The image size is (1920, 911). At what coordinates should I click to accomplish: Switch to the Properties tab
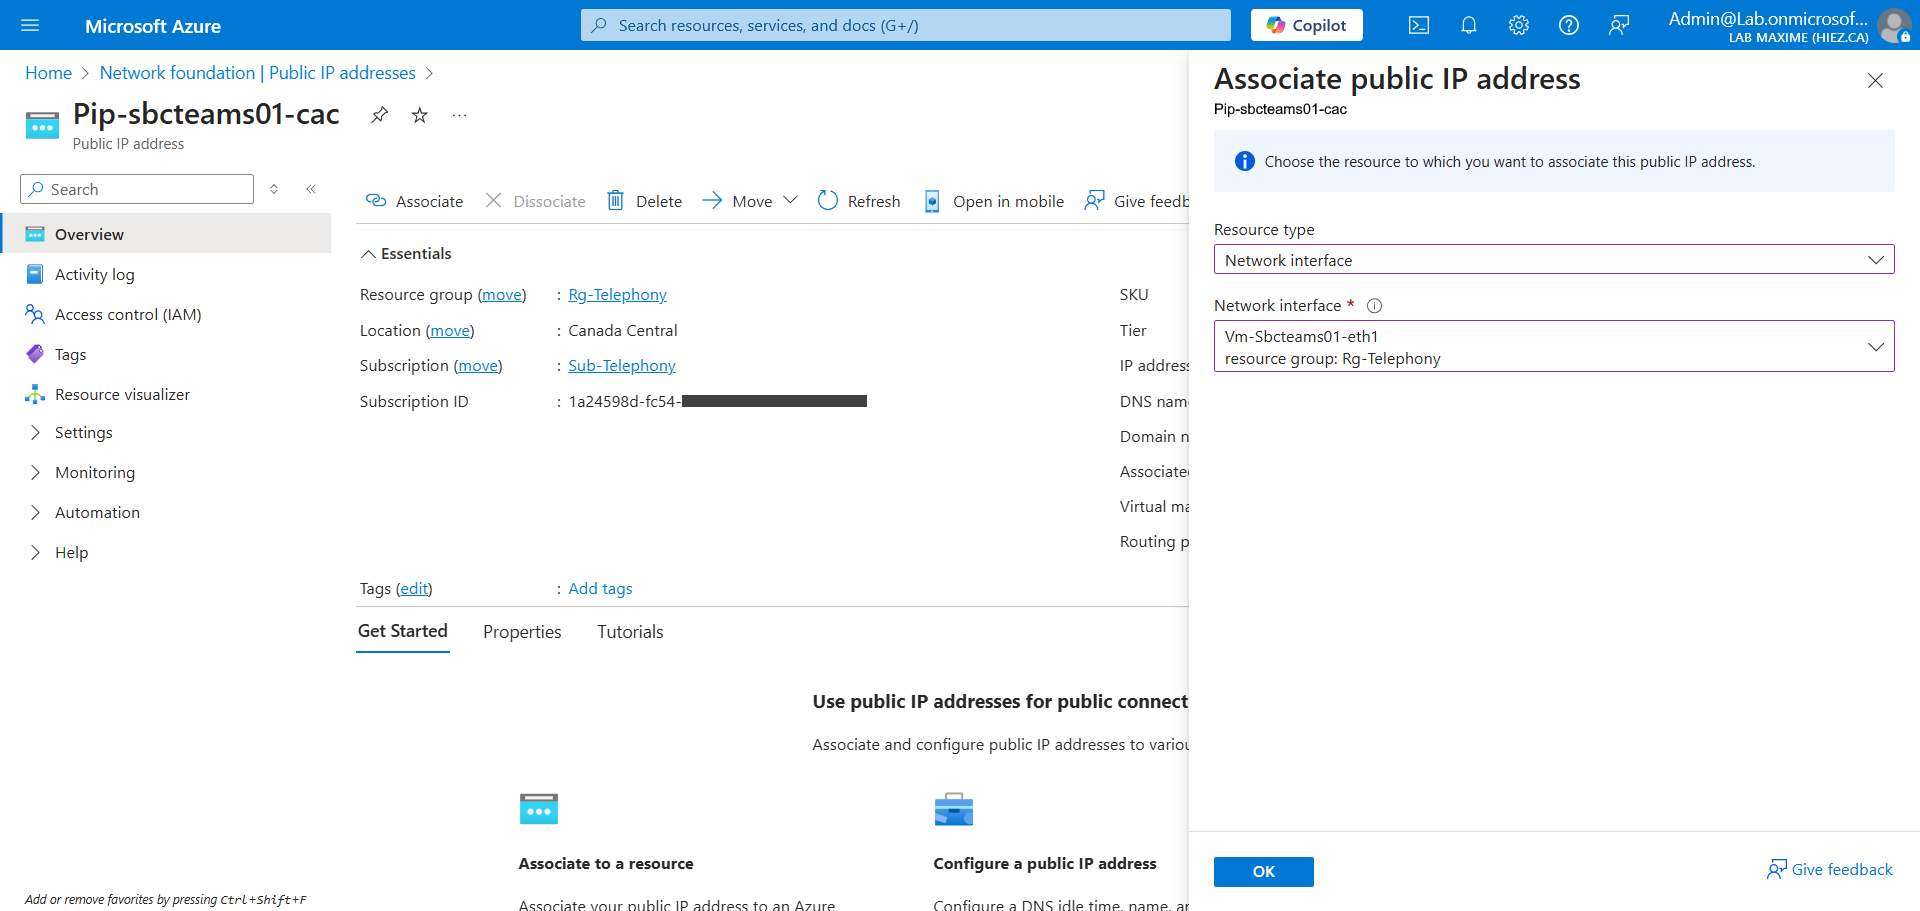(x=521, y=632)
